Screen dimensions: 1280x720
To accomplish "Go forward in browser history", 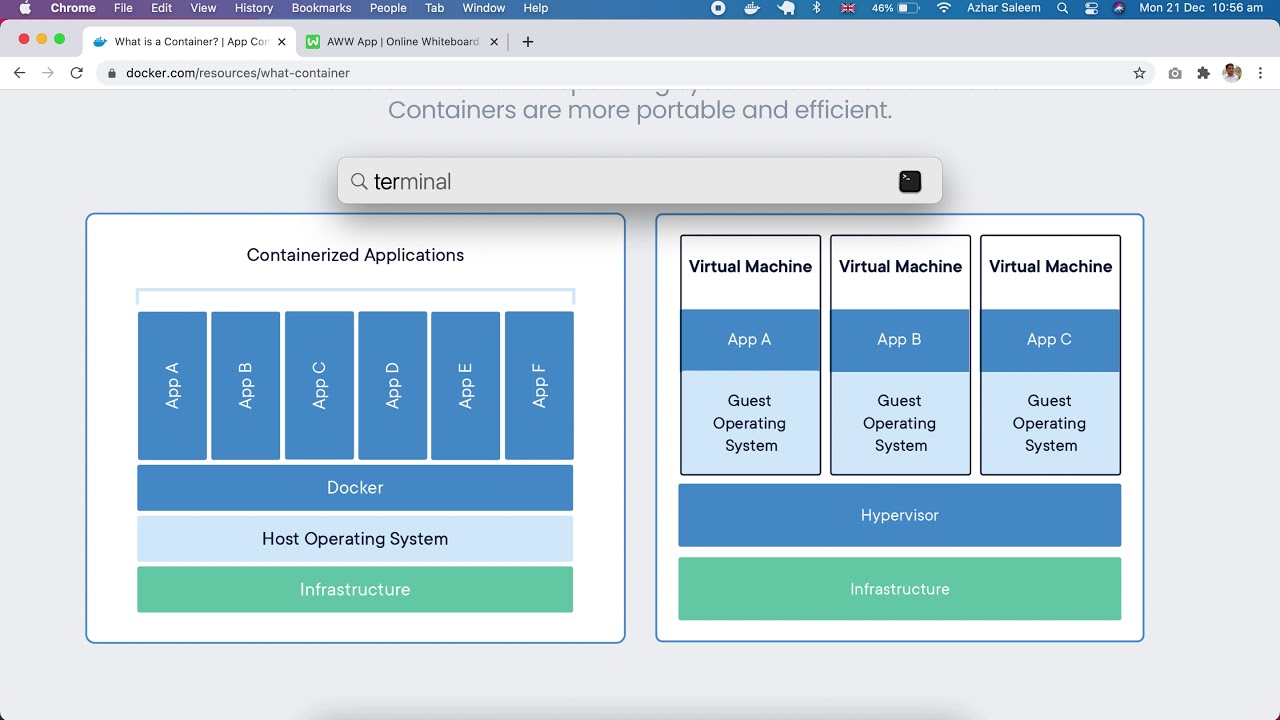I will click(48, 73).
